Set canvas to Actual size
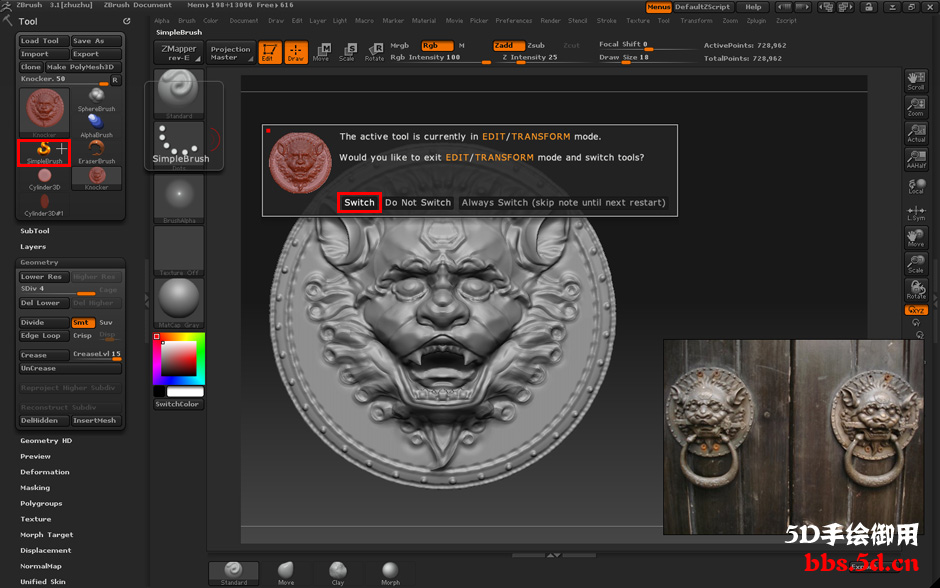 pyautogui.click(x=916, y=133)
